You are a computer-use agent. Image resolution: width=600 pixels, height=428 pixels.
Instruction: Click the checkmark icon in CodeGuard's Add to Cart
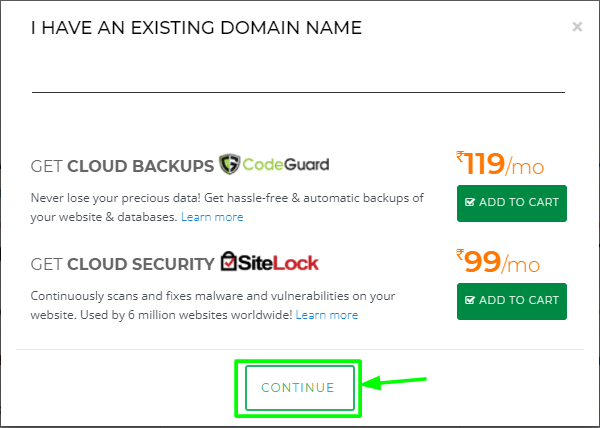[470, 202]
